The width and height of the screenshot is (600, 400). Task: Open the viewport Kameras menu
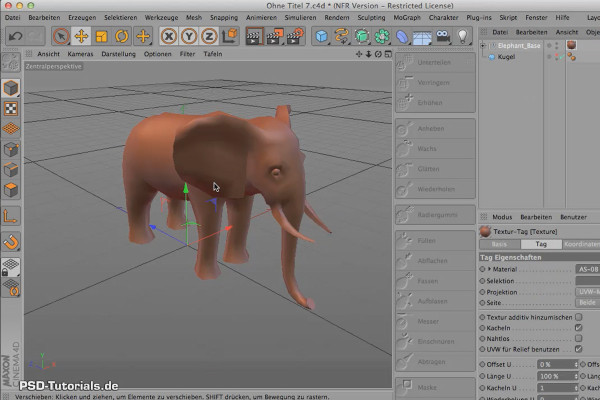click(80, 54)
